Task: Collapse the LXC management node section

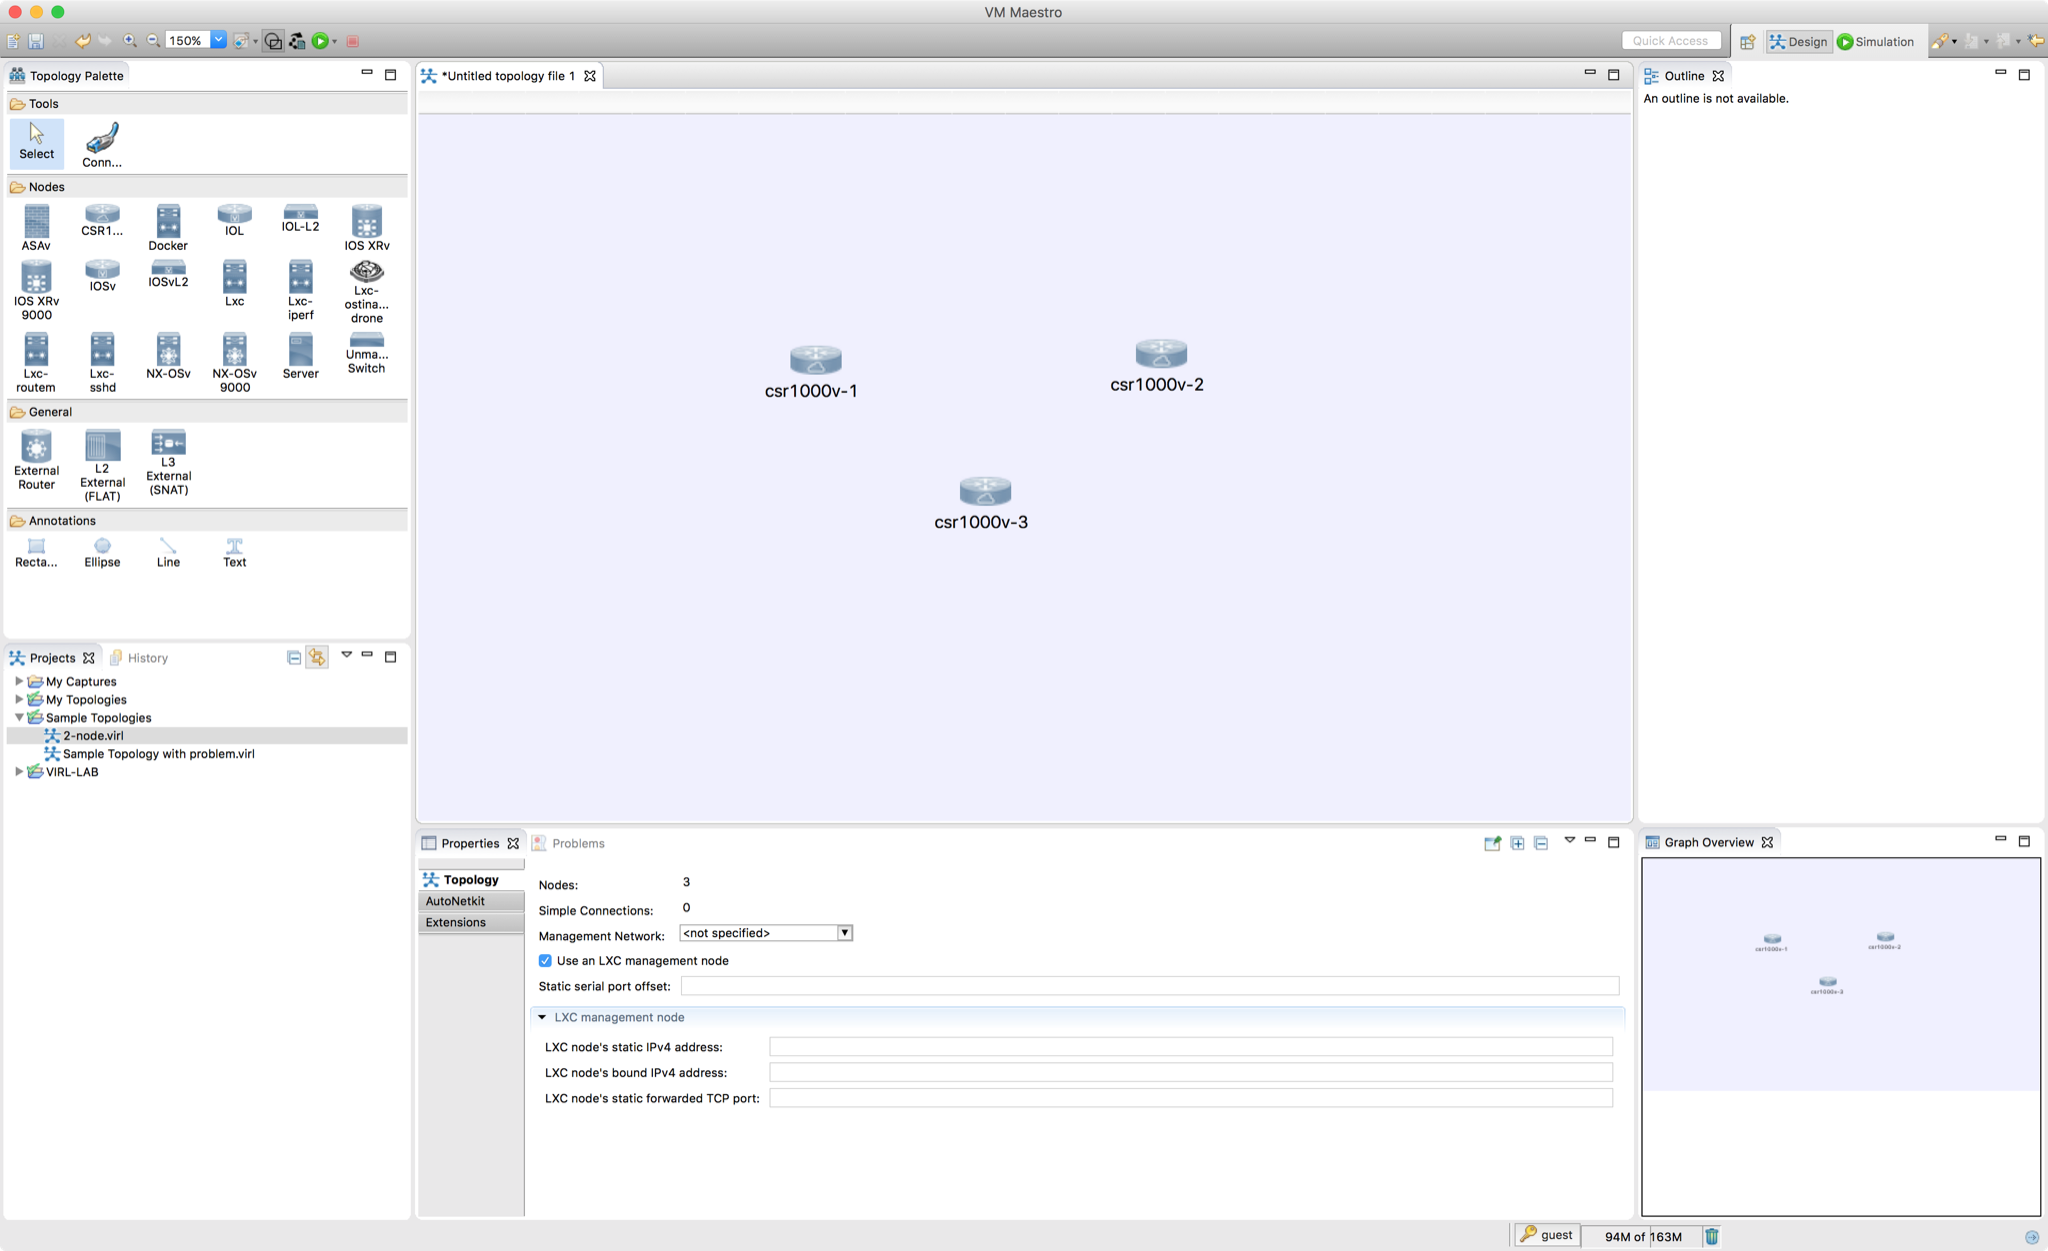Action: [x=542, y=1017]
